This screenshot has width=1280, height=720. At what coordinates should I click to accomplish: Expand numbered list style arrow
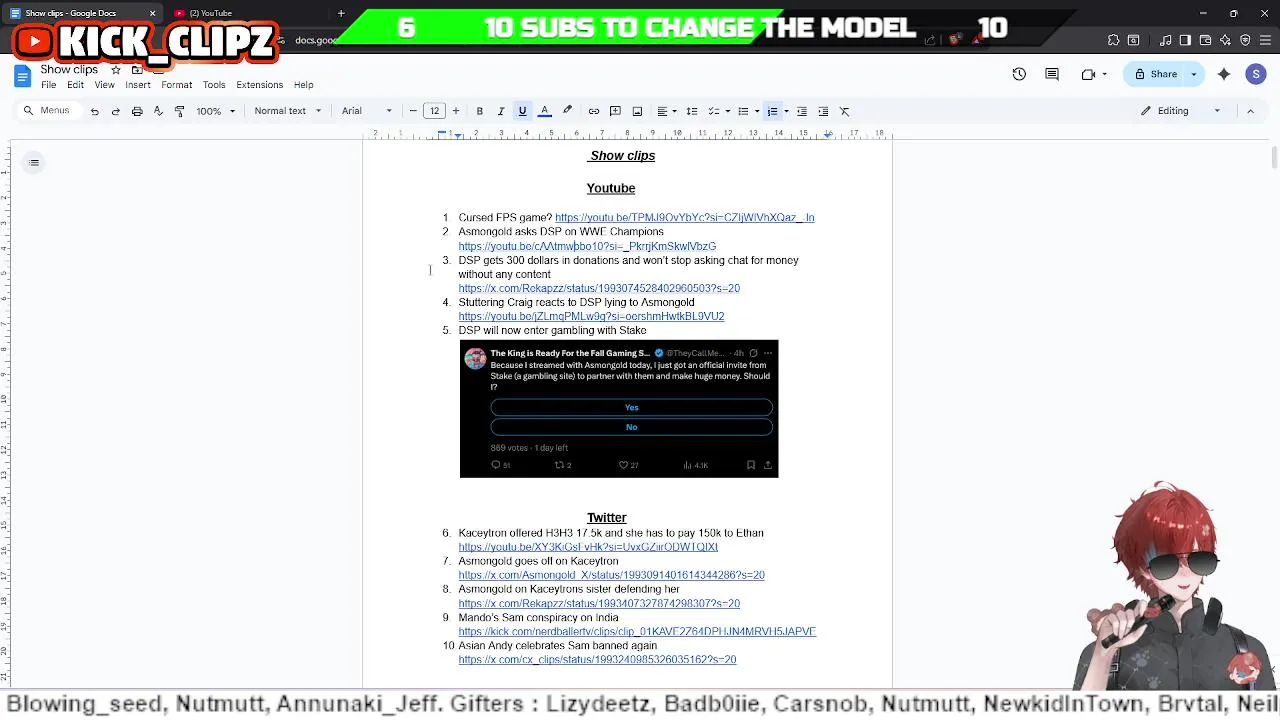786,111
